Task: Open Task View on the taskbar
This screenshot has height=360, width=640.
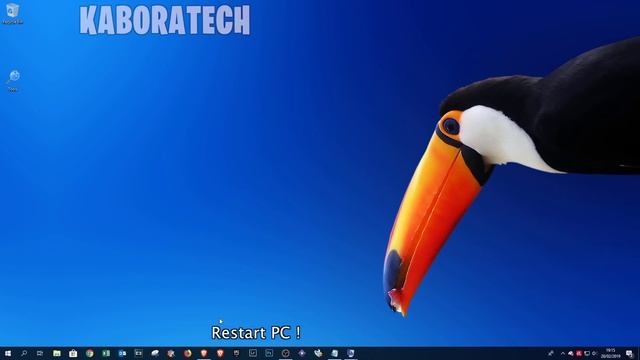Action: pos(40,353)
